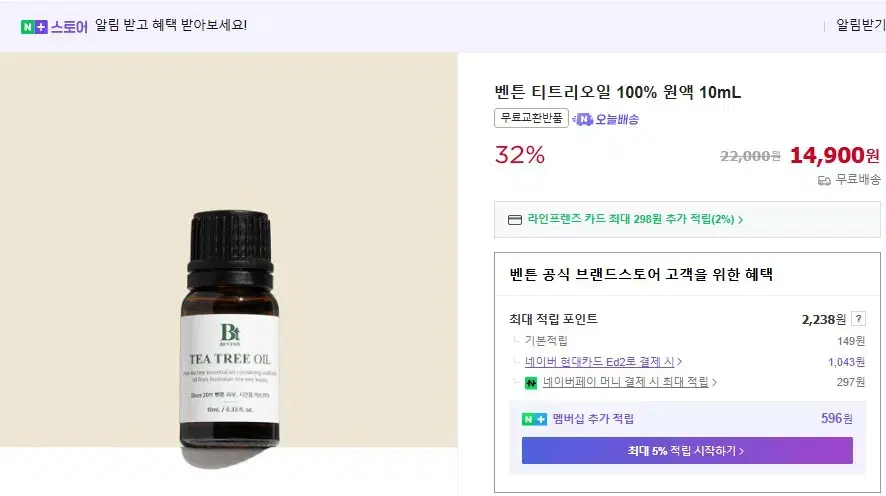Expand the chevron after 최대 적립
Screen dimensions: 886x496
(x=714, y=382)
